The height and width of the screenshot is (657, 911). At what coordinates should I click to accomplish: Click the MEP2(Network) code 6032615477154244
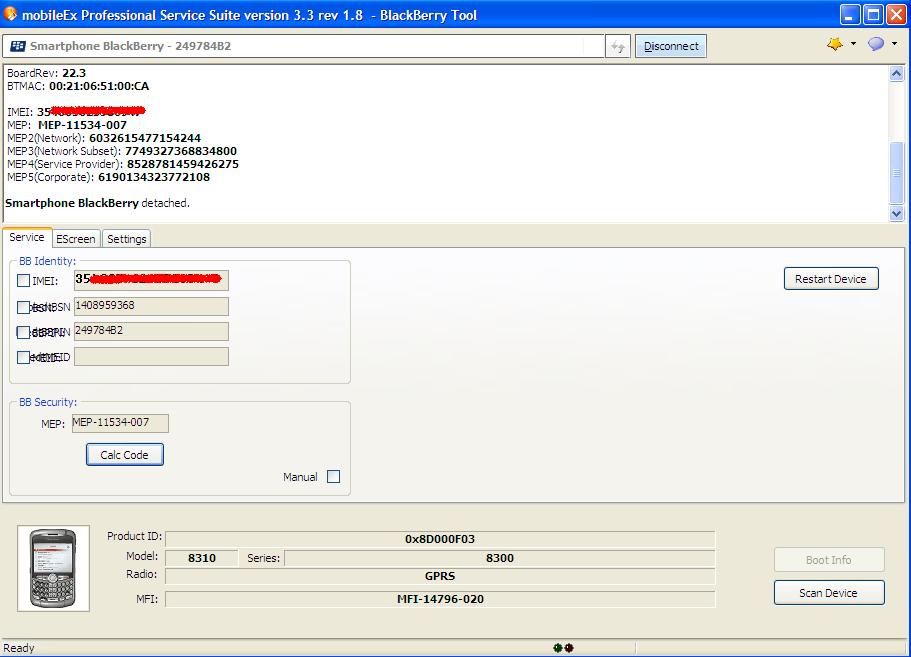click(x=145, y=138)
